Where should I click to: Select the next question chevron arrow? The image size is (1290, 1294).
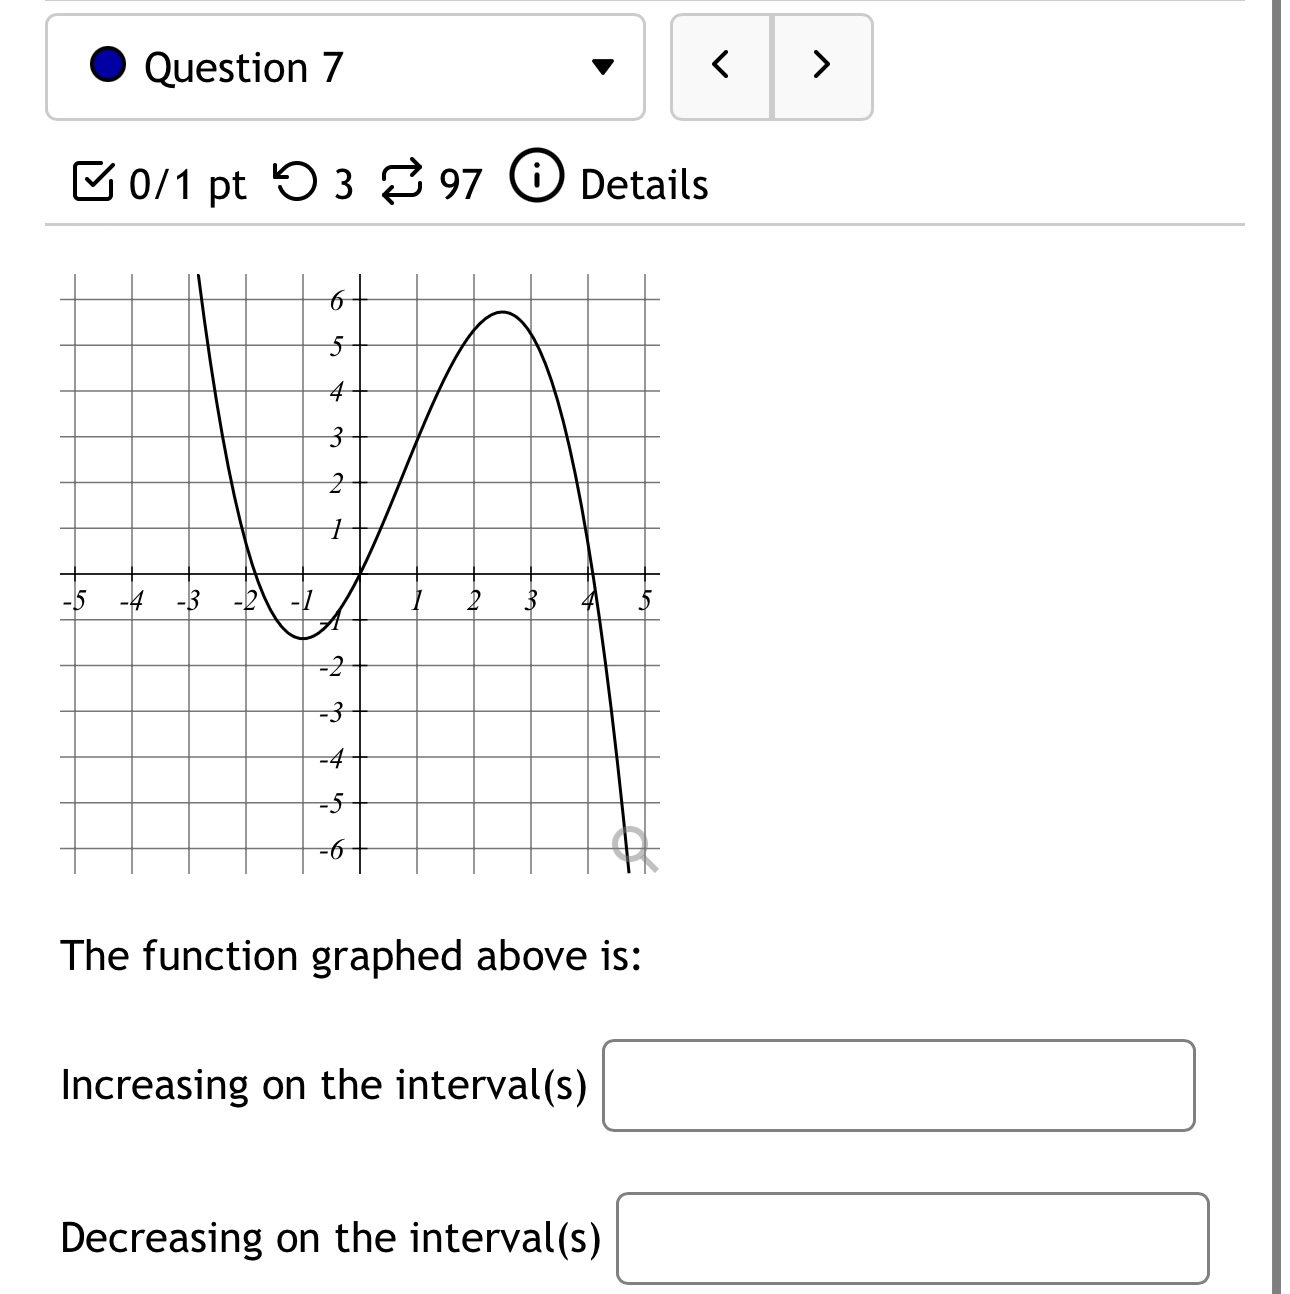821,67
